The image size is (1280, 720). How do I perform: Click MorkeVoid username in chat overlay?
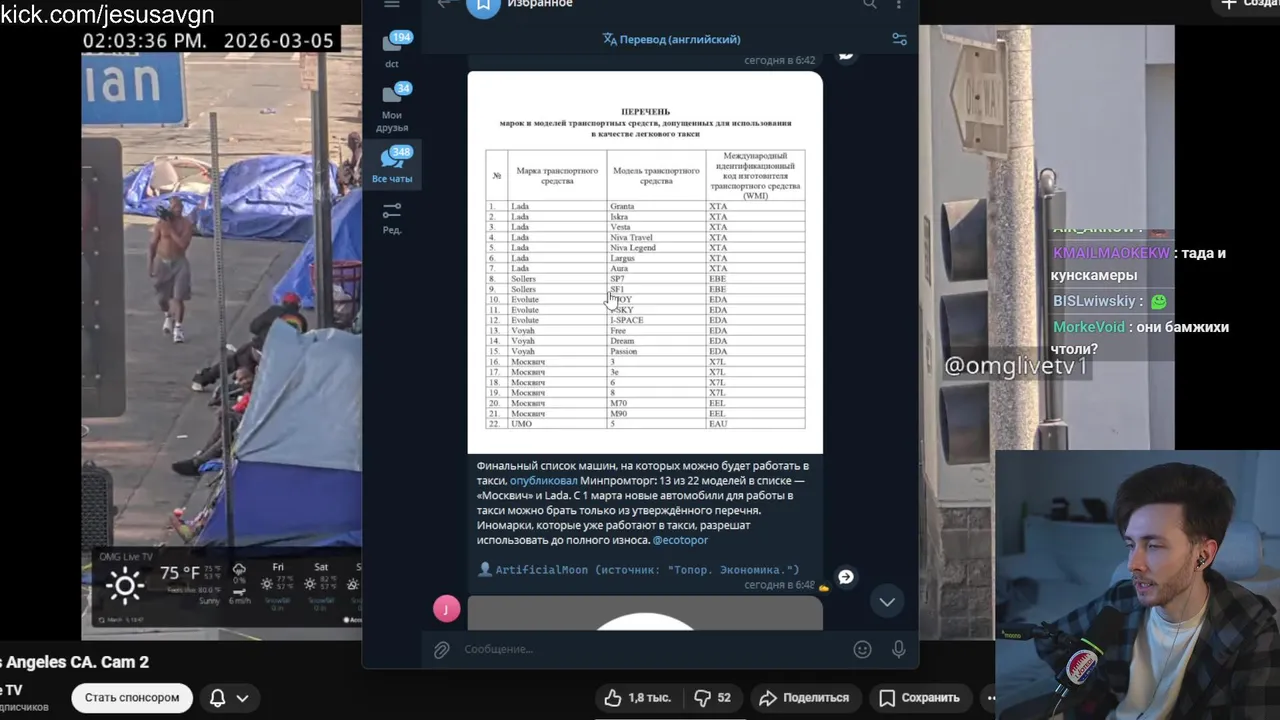point(1089,327)
